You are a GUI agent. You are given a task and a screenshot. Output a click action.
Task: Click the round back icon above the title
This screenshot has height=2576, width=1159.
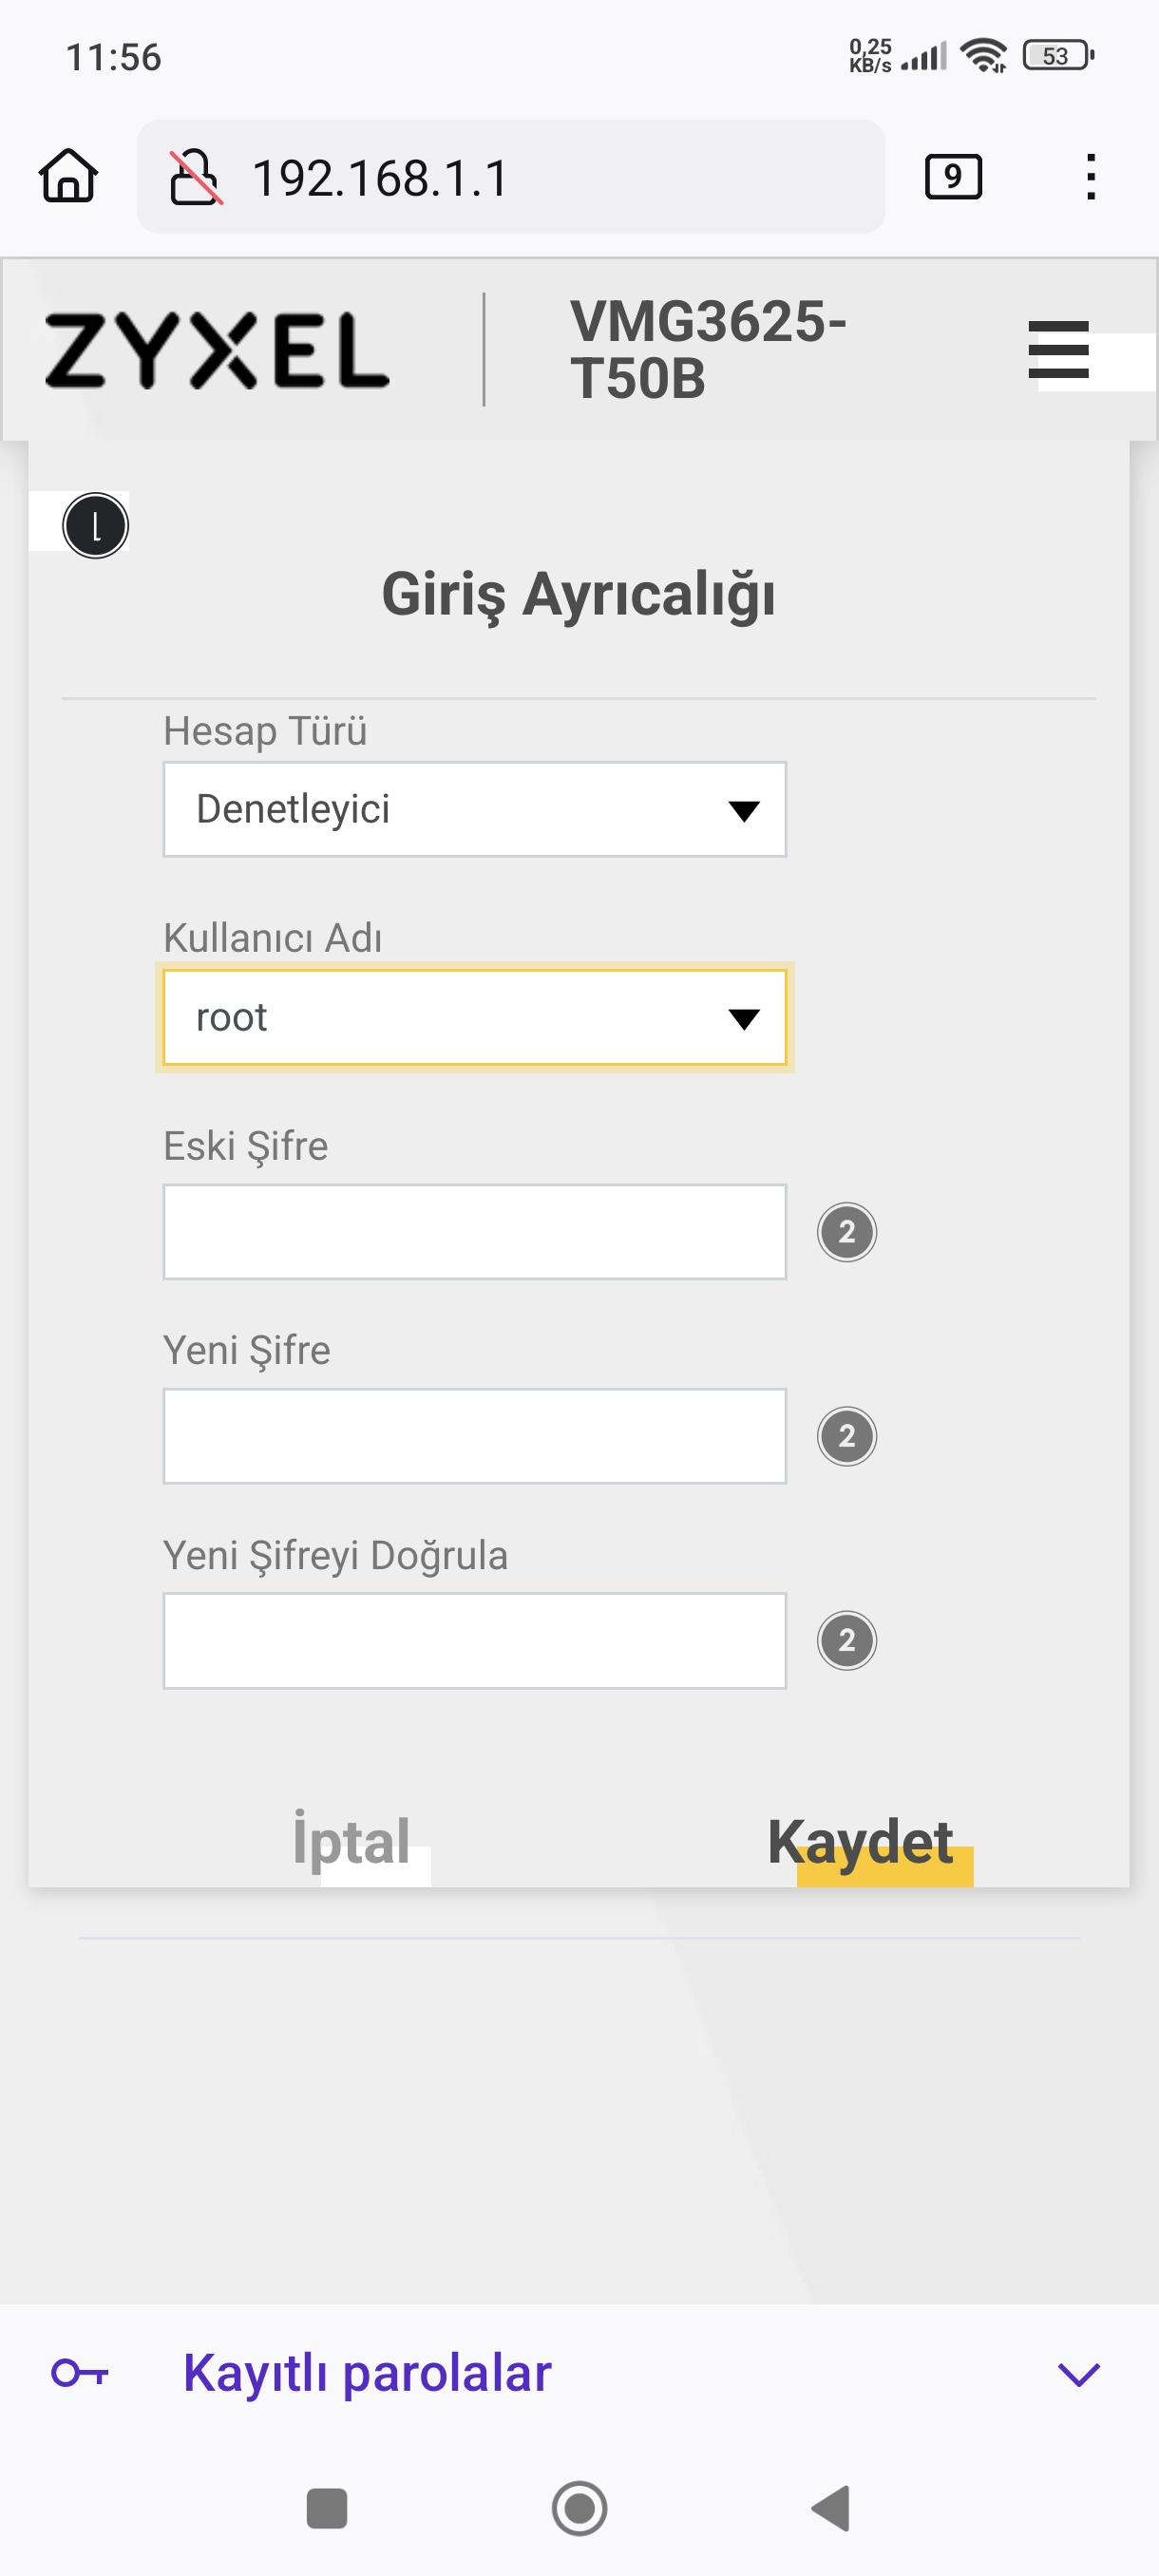coord(95,525)
